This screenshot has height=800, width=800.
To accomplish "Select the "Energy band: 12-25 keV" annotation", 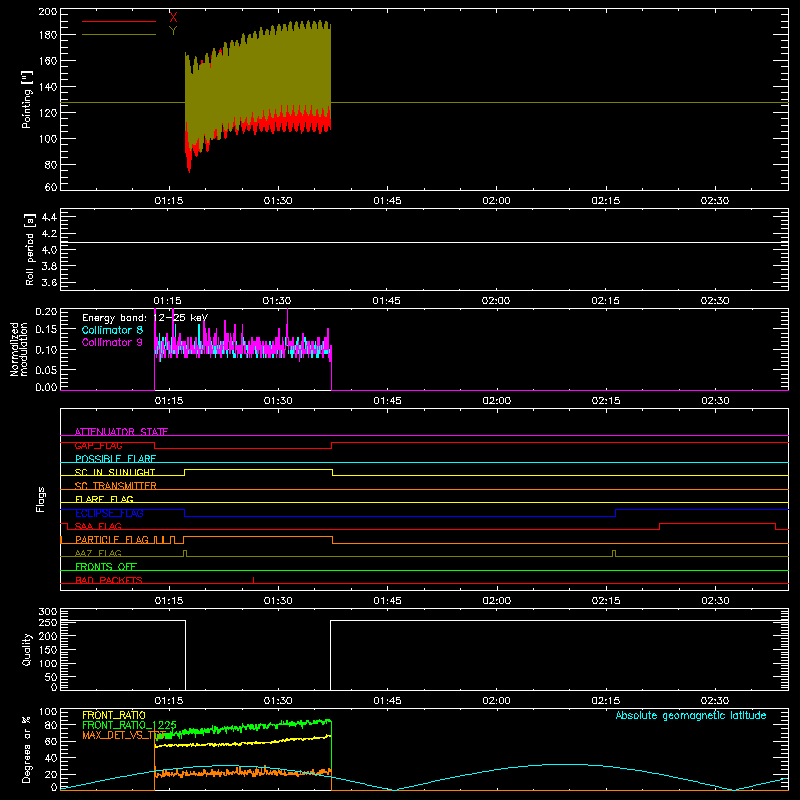I will point(145,318).
